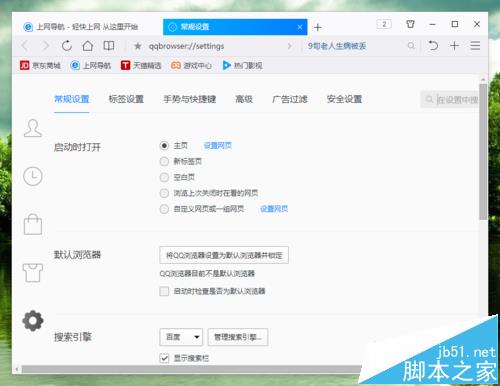Click the plus icon beside menu
The height and width of the screenshot is (386, 500).
454,45
